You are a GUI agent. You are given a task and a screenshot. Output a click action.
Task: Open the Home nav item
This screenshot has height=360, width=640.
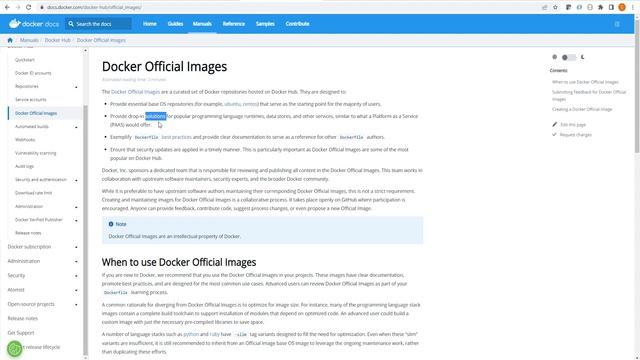click(150, 24)
